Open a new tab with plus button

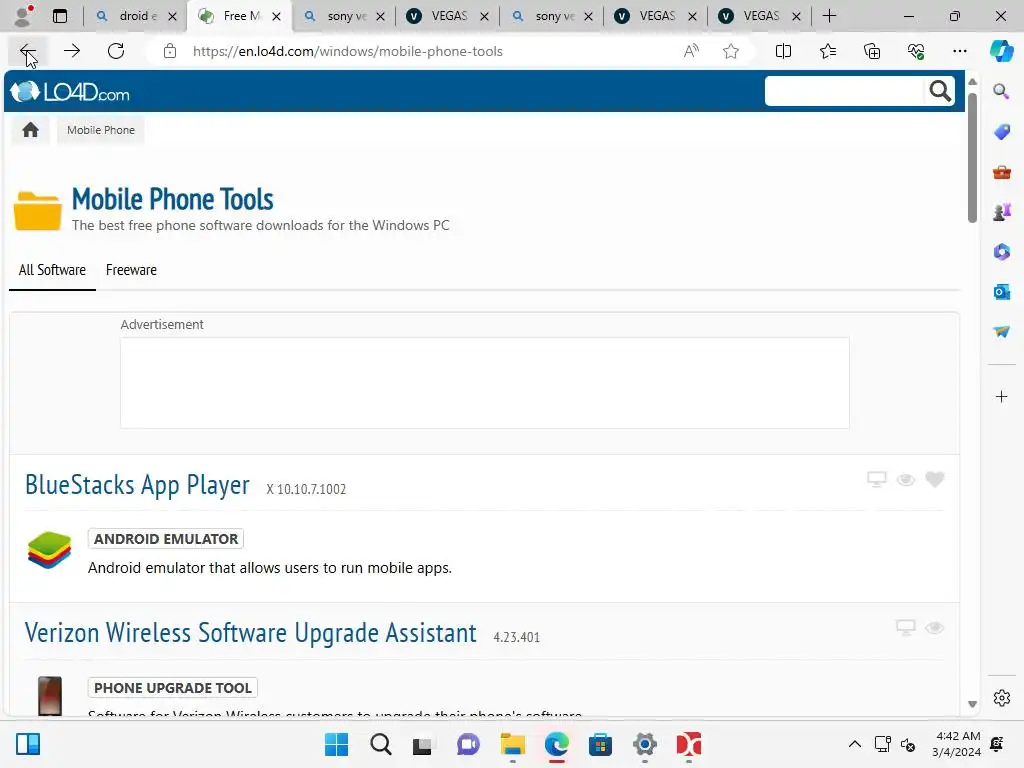[829, 16]
